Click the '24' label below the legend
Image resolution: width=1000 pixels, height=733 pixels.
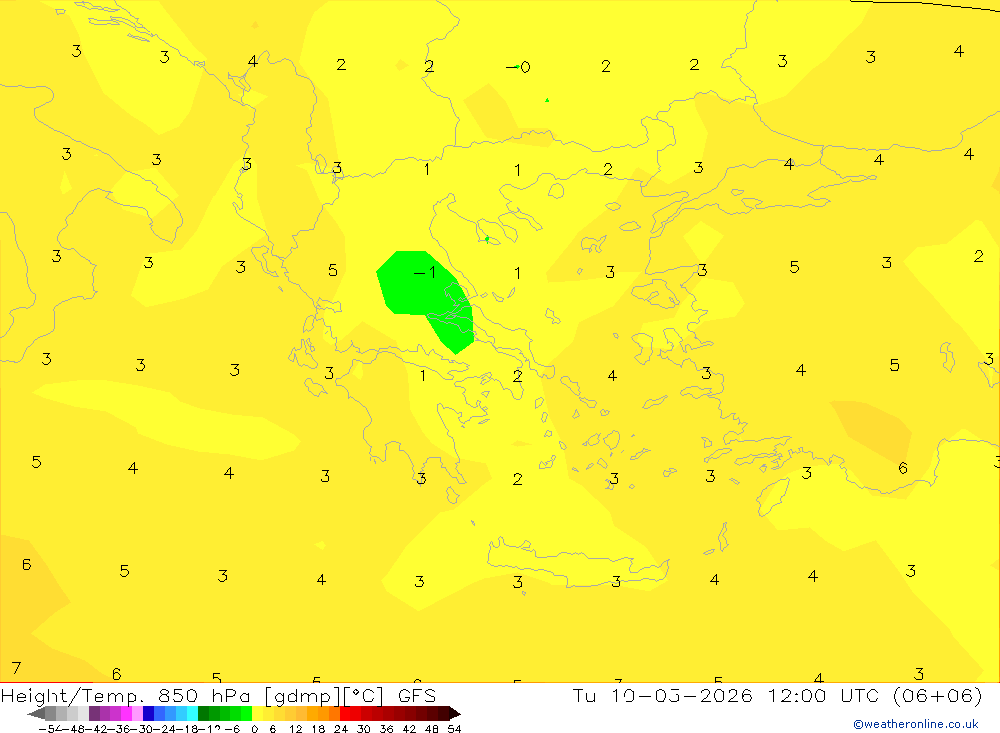(341, 729)
